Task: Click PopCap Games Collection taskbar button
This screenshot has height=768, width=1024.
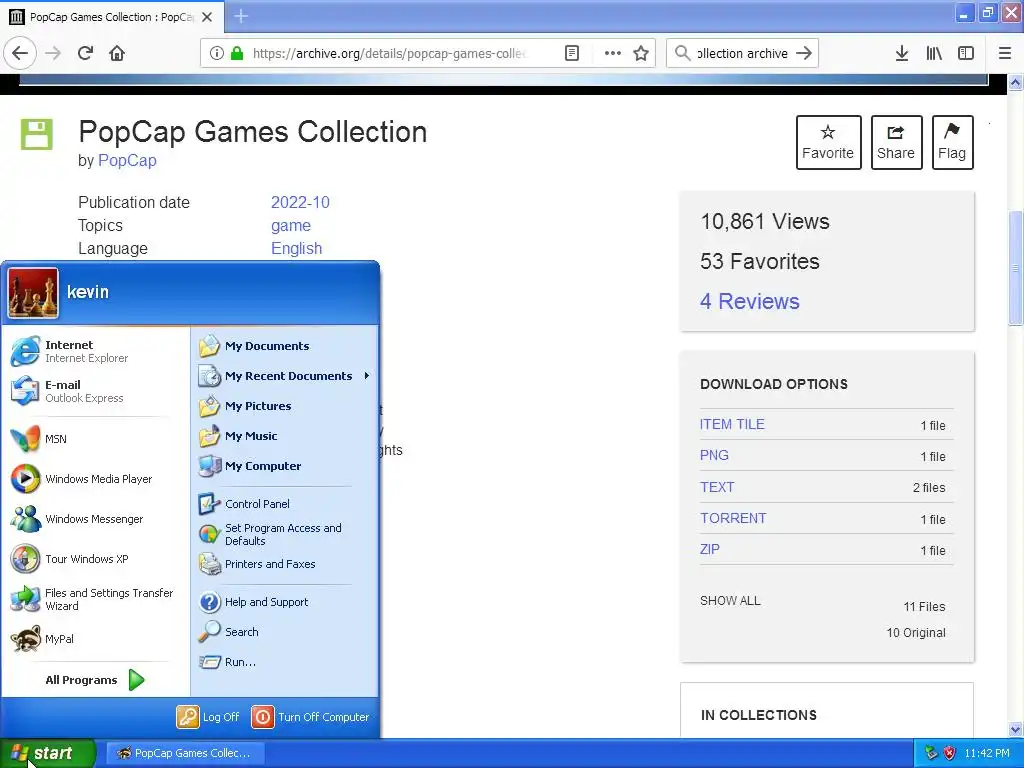Action: 184,754
